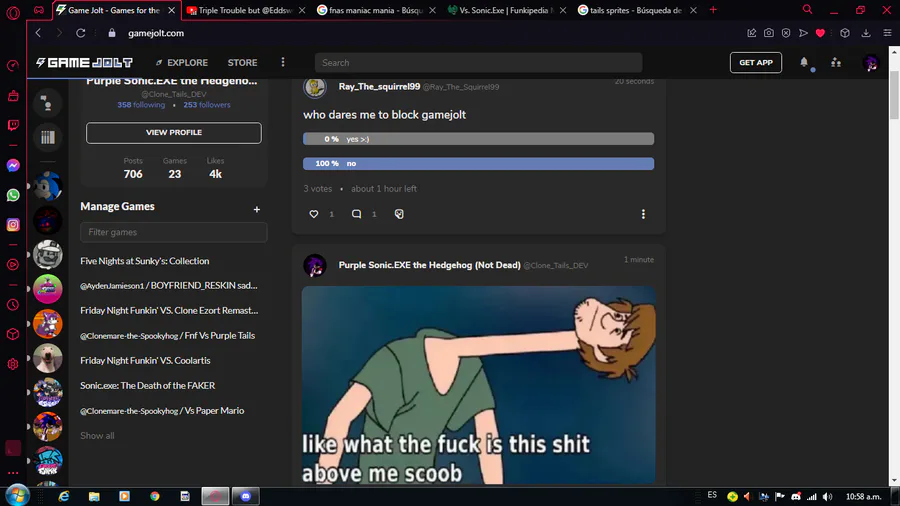This screenshot has width=900, height=506.
Task: Open the notifications bell
Action: point(804,63)
